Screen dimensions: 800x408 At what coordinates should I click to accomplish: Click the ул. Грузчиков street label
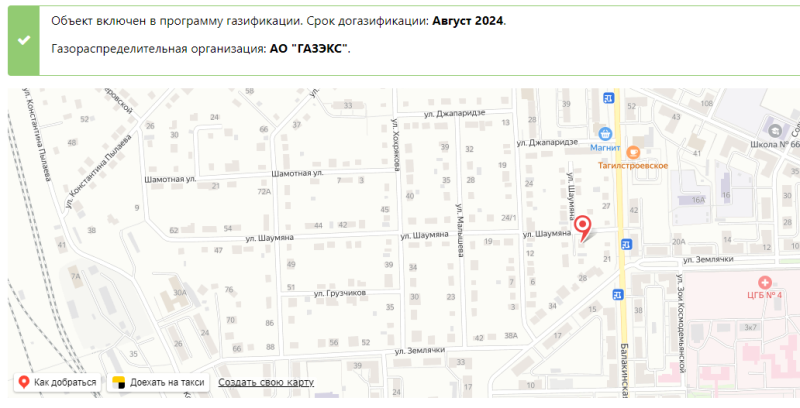point(340,293)
